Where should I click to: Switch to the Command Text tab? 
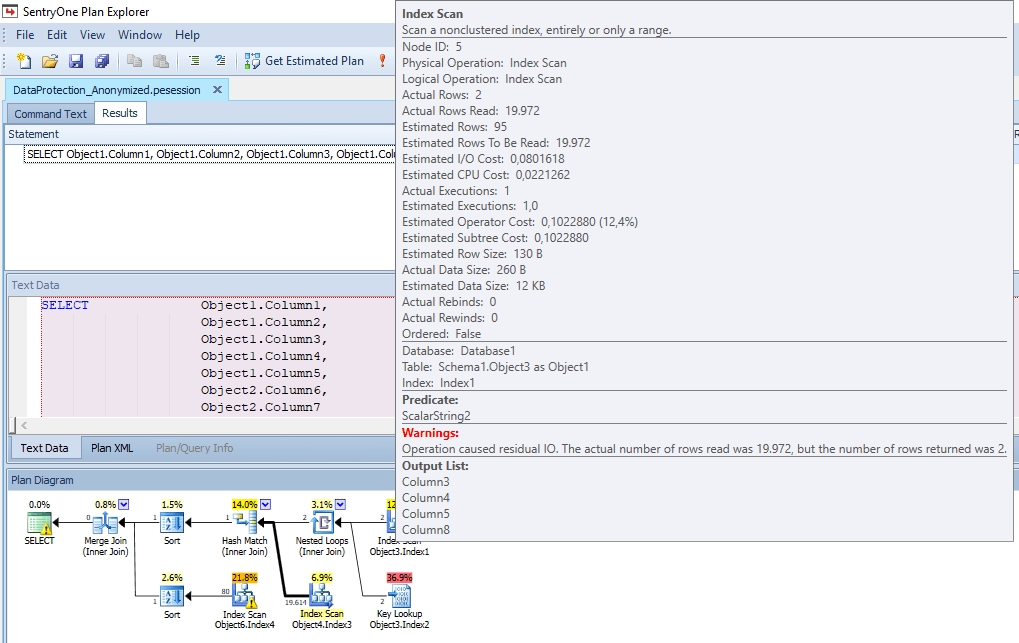[51, 114]
